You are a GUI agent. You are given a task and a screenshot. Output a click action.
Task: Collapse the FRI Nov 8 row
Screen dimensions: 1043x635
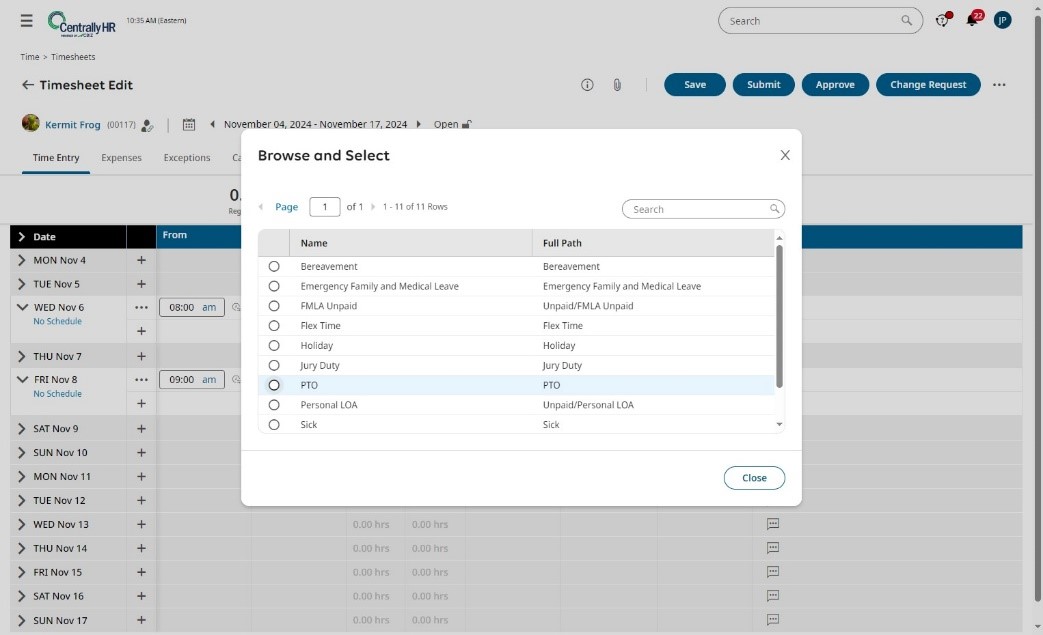click(22, 380)
